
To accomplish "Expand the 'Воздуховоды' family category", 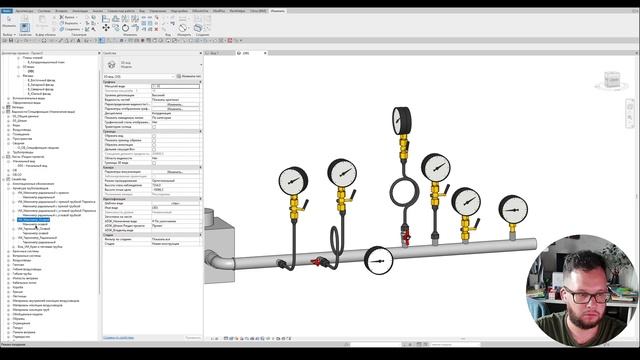I will point(9,260).
